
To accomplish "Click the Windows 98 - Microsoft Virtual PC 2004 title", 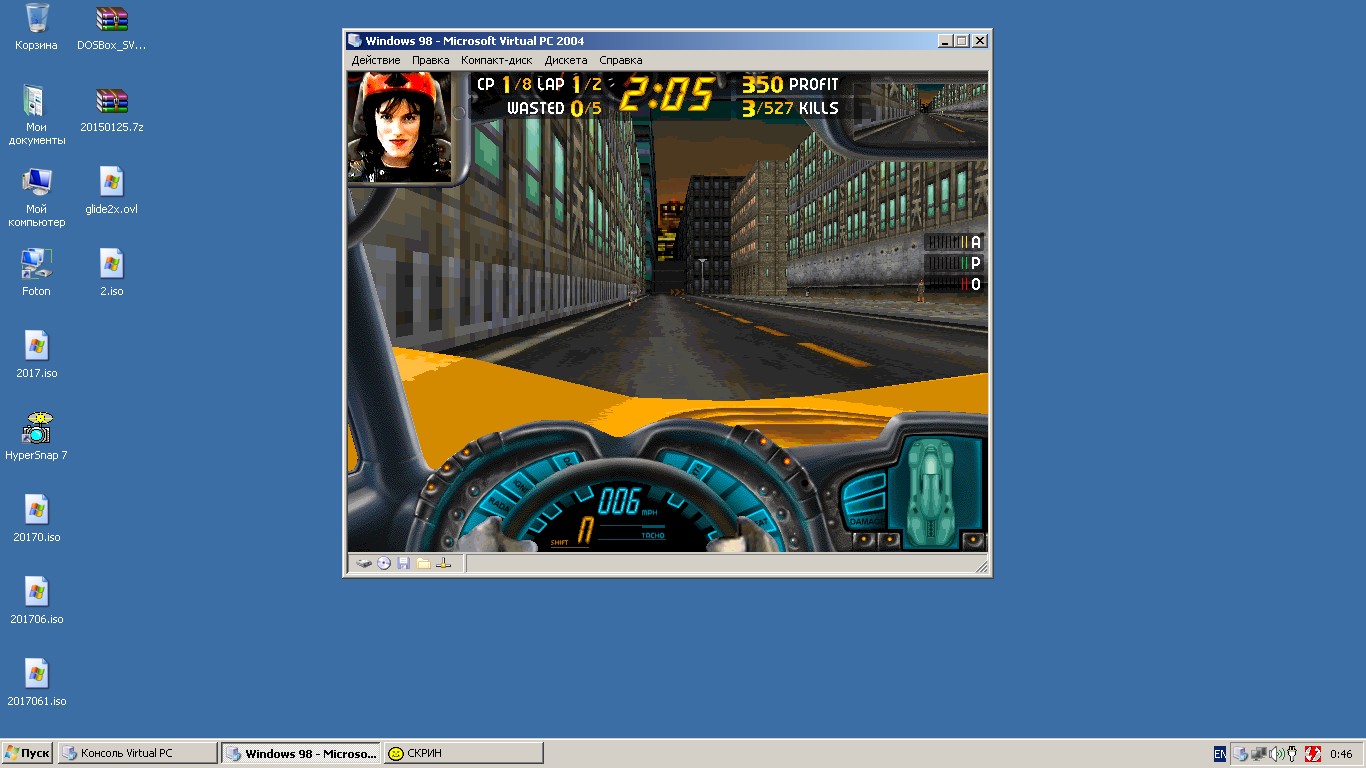I will coord(475,41).
